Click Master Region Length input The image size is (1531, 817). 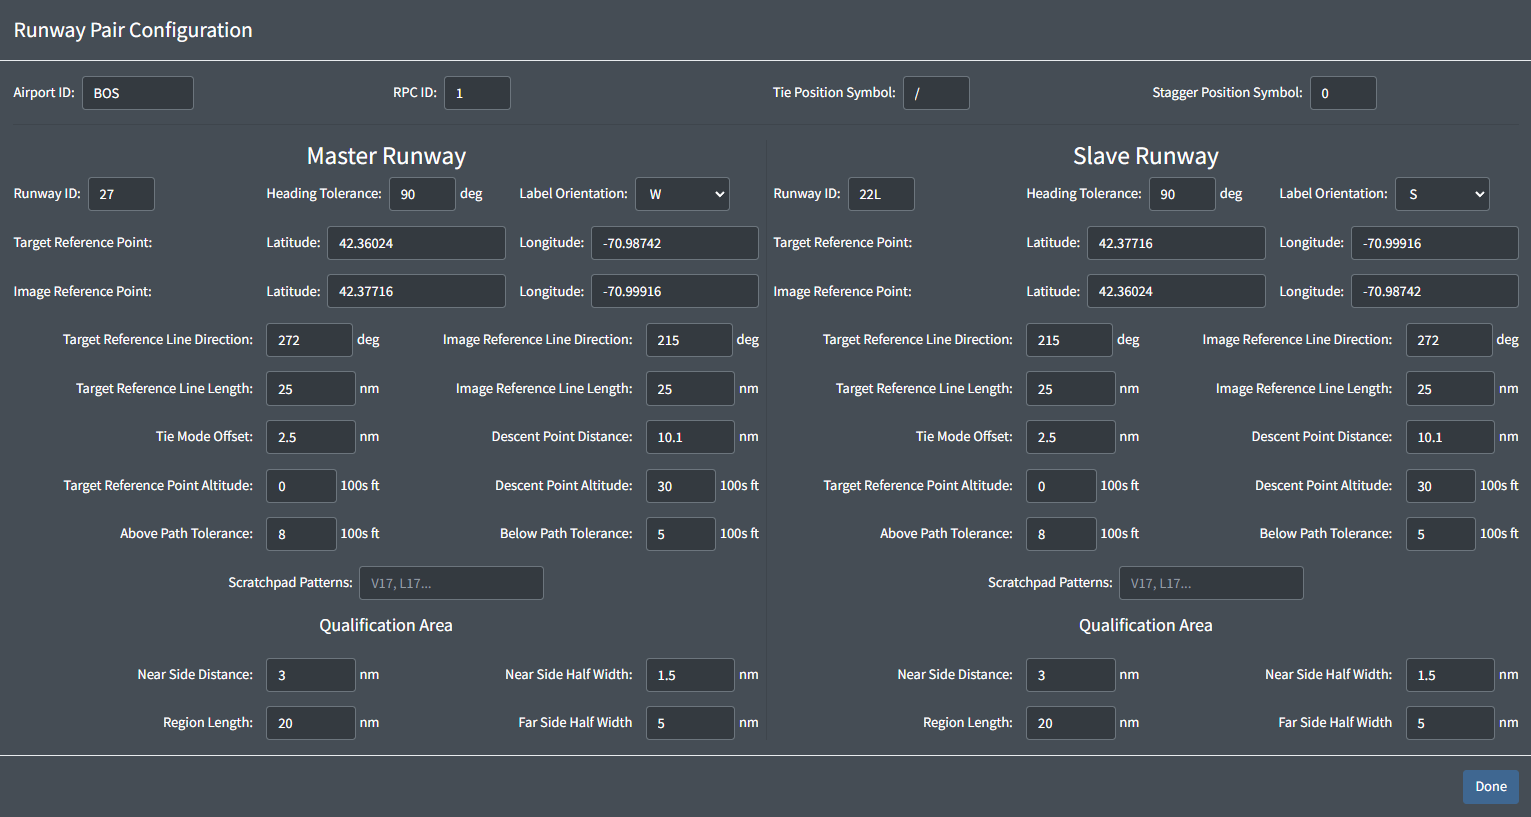(x=311, y=723)
